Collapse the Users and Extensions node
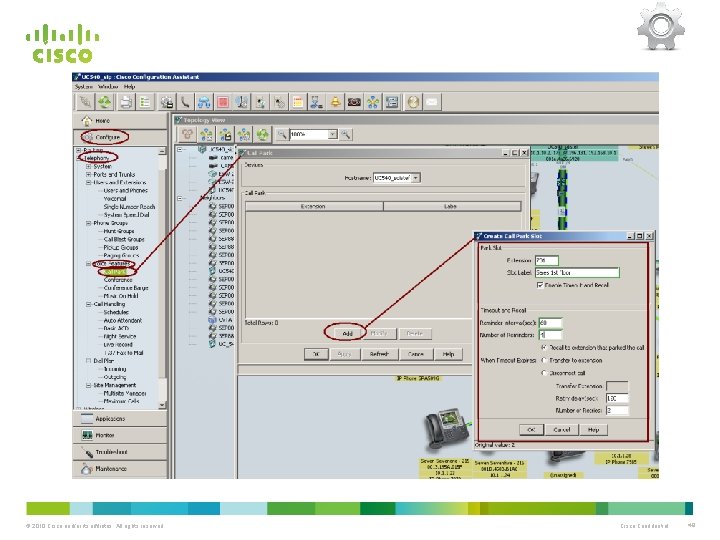Viewport: 720px width, 540px height. coord(88,182)
